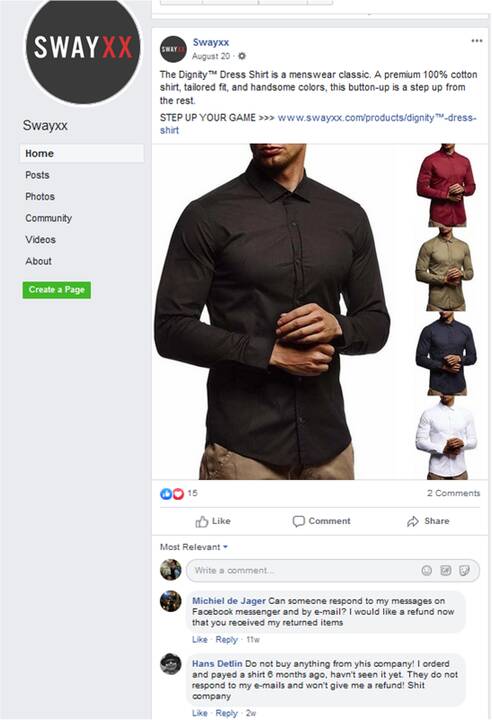Reply to Michiel de Jager's comment
492x720 pixels.
[226, 640]
